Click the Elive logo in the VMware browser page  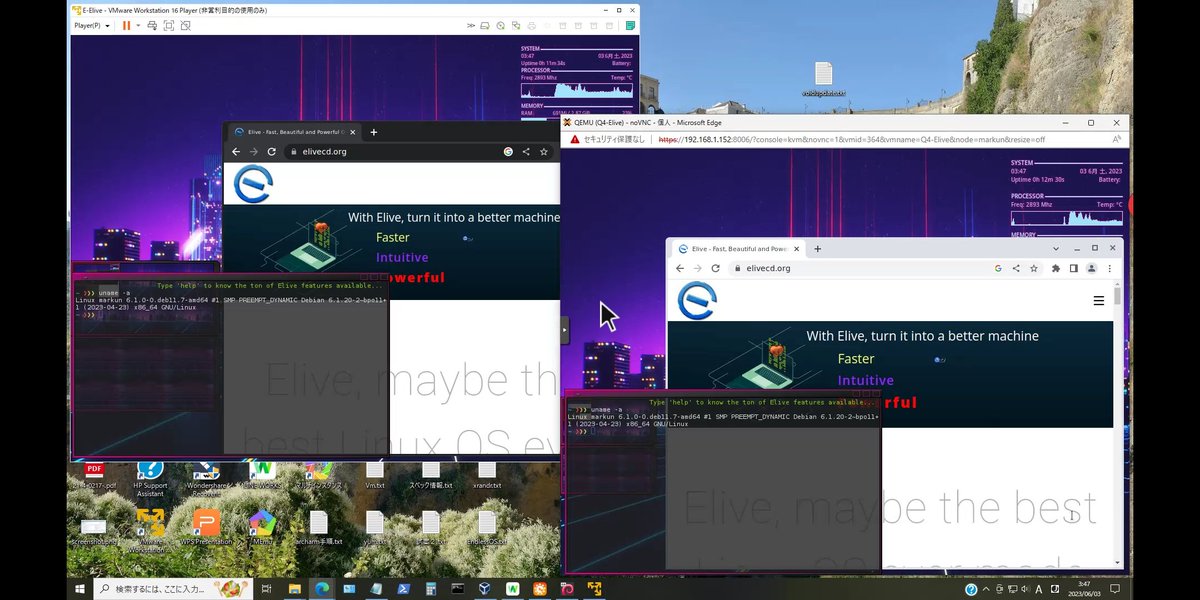pyautogui.click(x=253, y=185)
